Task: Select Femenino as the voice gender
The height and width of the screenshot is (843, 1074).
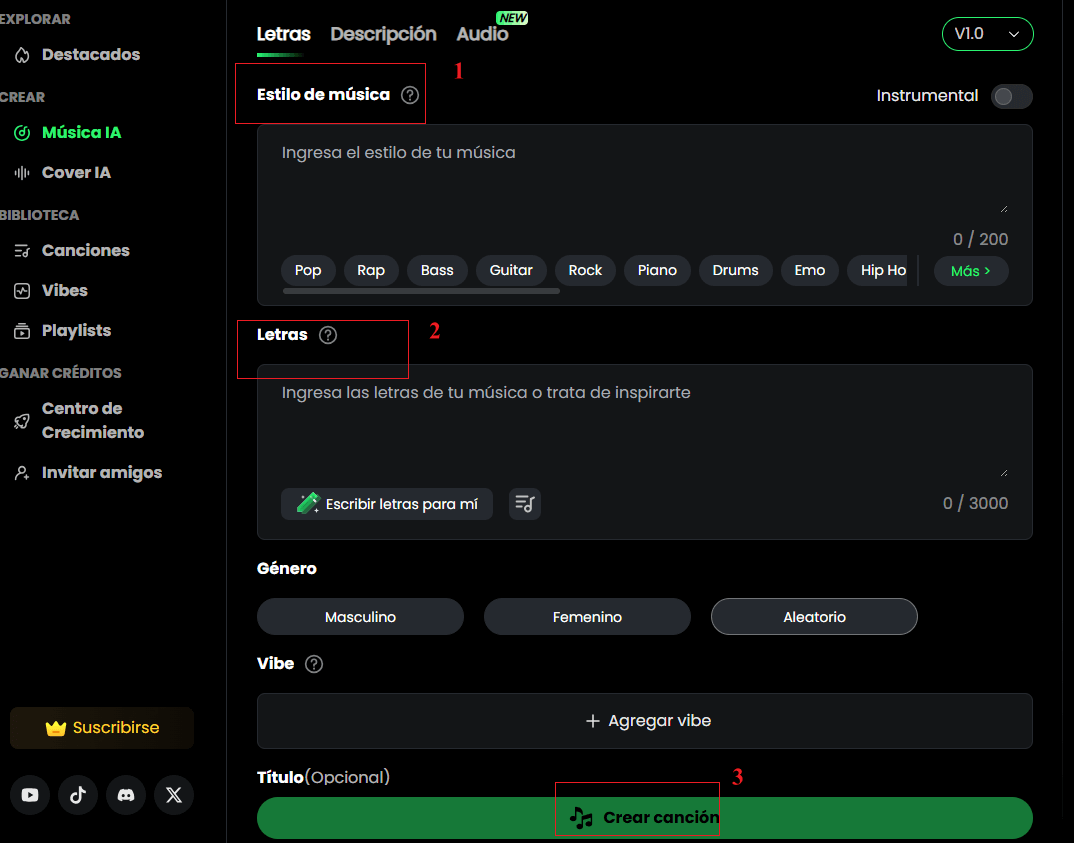Action: tap(587, 616)
